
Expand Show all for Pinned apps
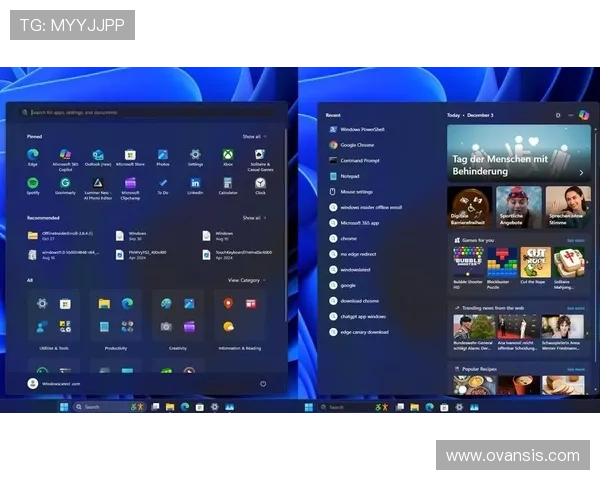point(254,136)
